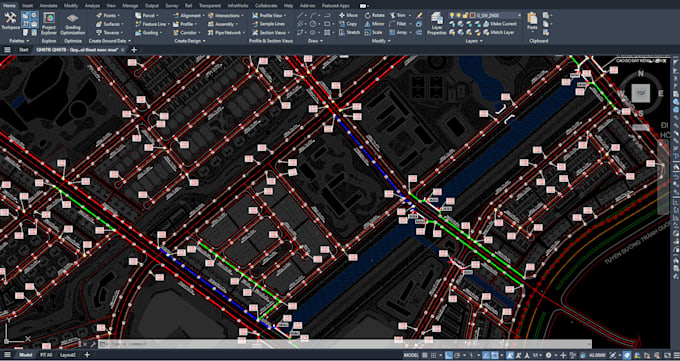
Task: Switch to the Annotate ribbon tab
Action: (x=48, y=6)
